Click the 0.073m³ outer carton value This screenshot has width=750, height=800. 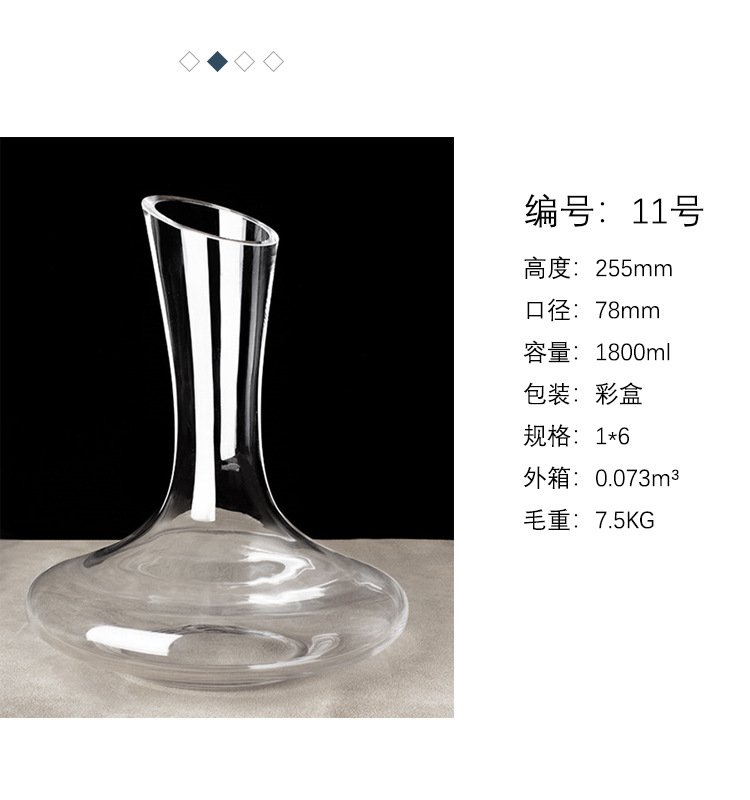tap(637, 478)
